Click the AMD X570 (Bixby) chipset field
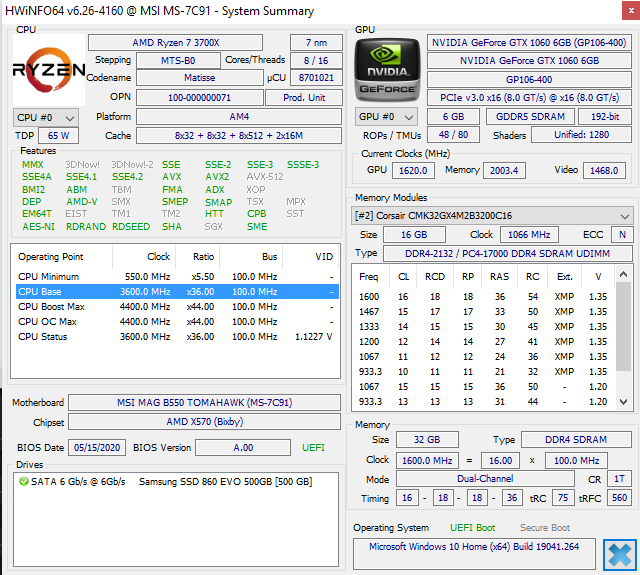 [x=204, y=422]
